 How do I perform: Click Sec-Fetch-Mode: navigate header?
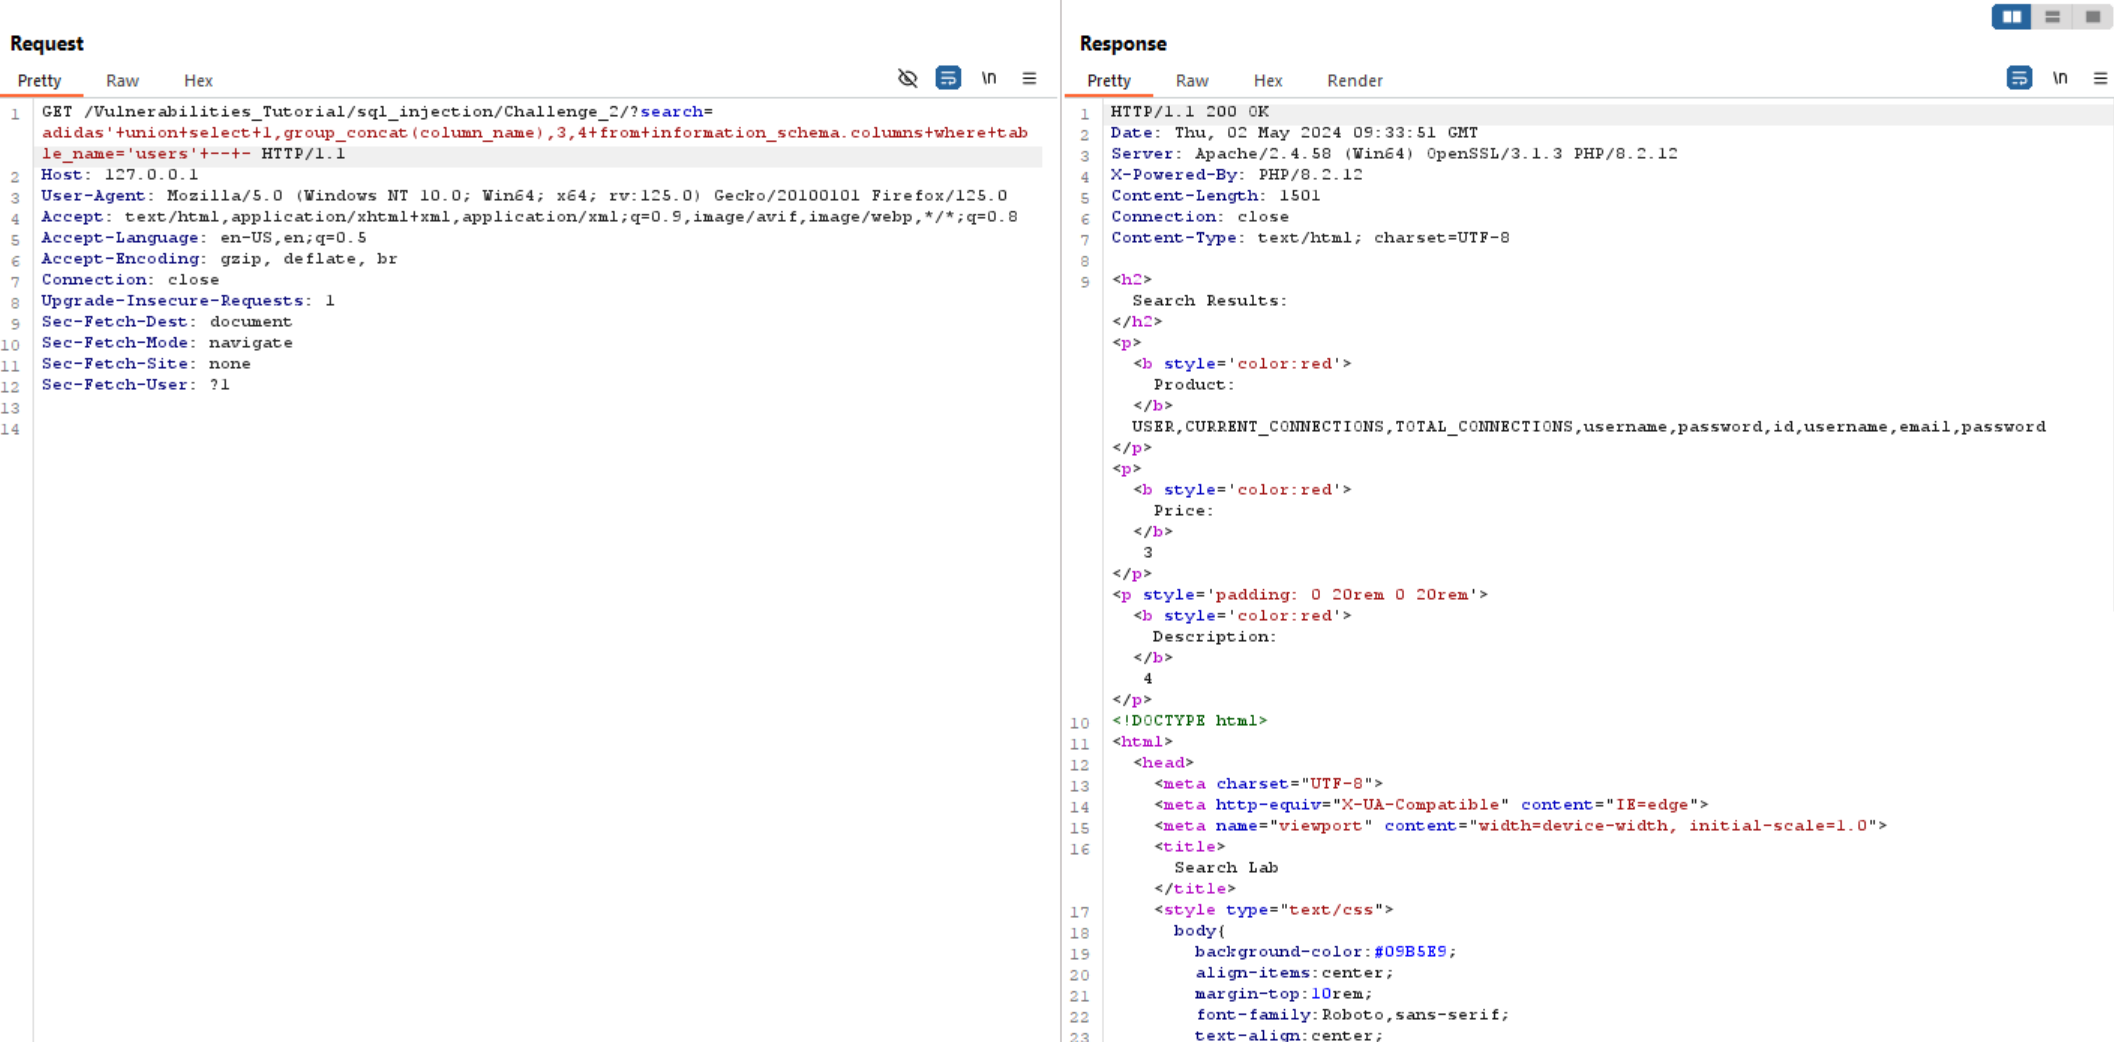tap(167, 342)
